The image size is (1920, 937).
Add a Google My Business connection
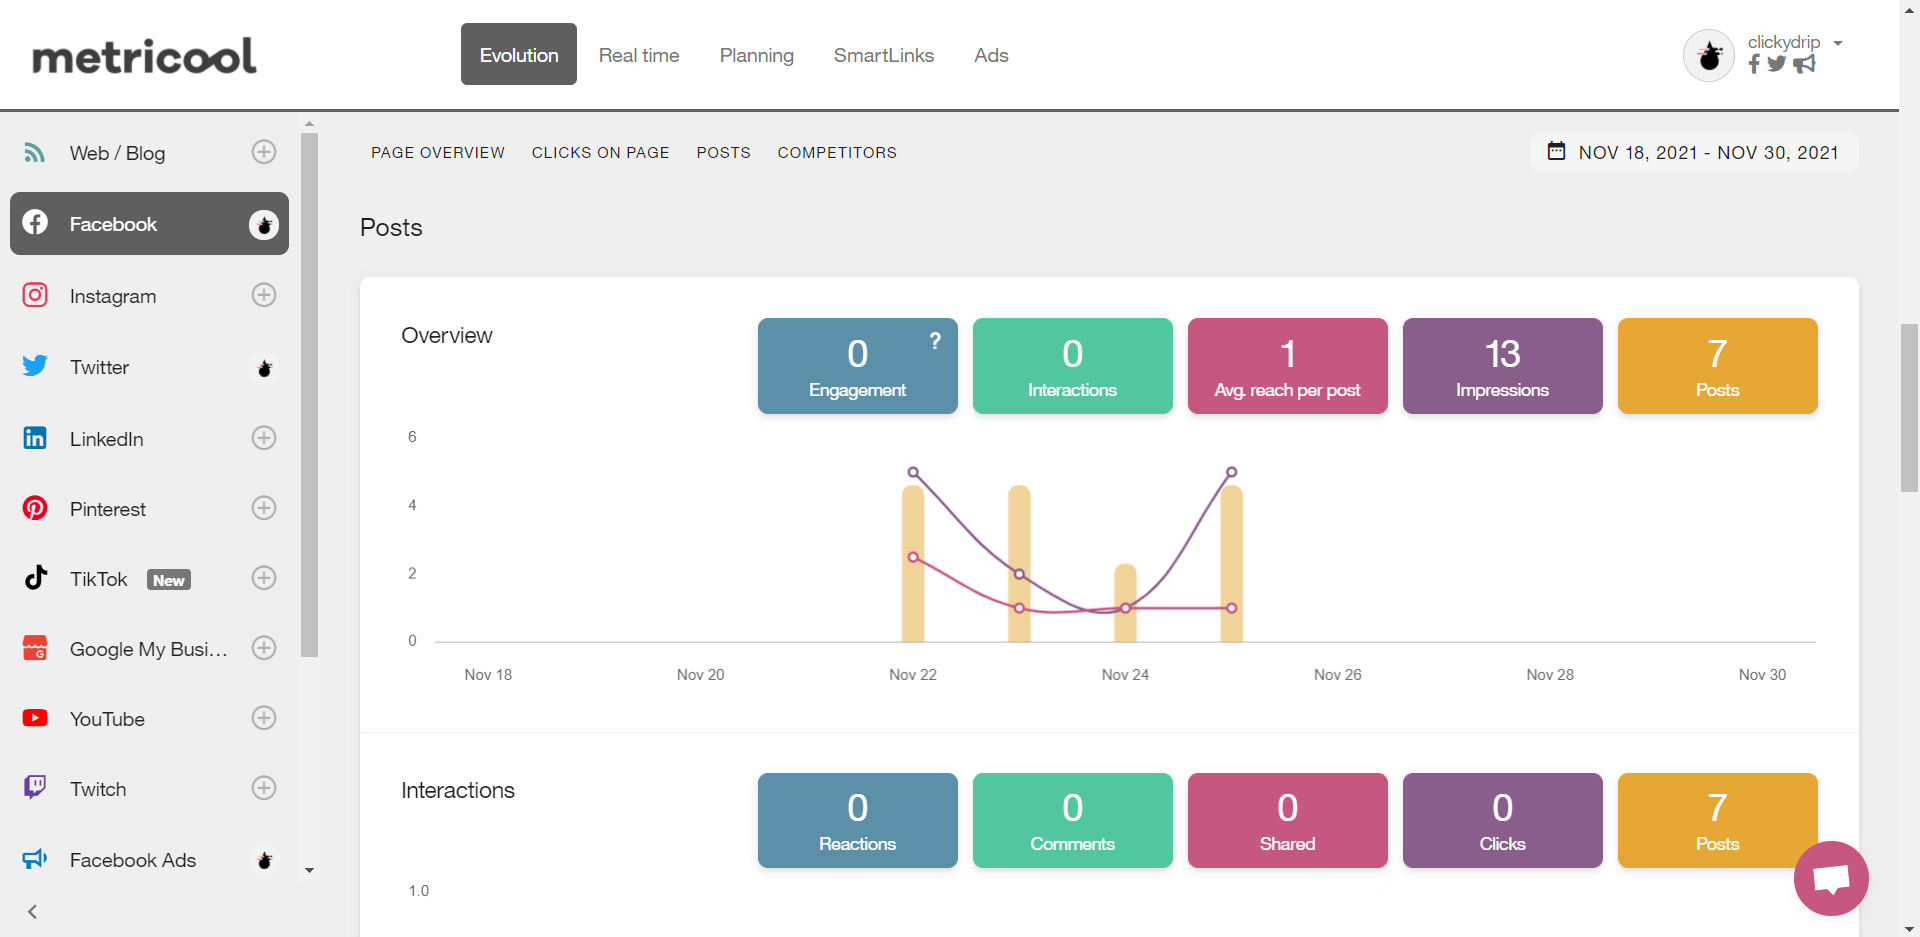264,648
